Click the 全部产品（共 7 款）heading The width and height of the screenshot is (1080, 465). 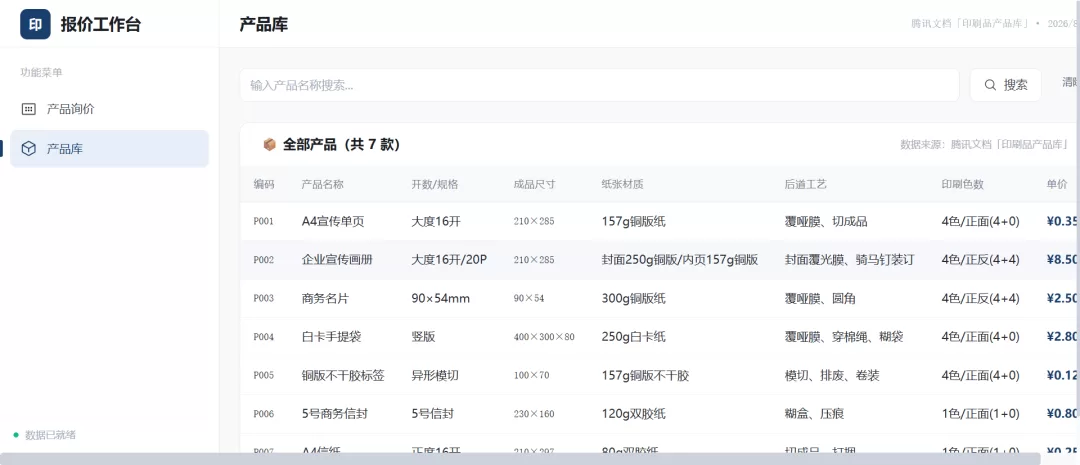click(x=342, y=145)
